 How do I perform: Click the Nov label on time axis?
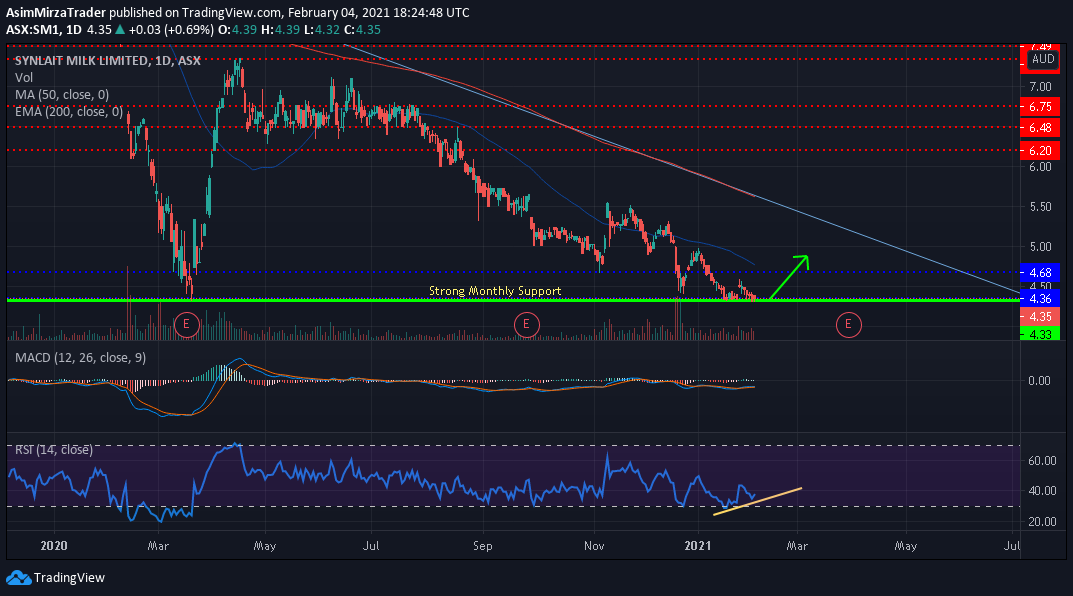click(594, 545)
